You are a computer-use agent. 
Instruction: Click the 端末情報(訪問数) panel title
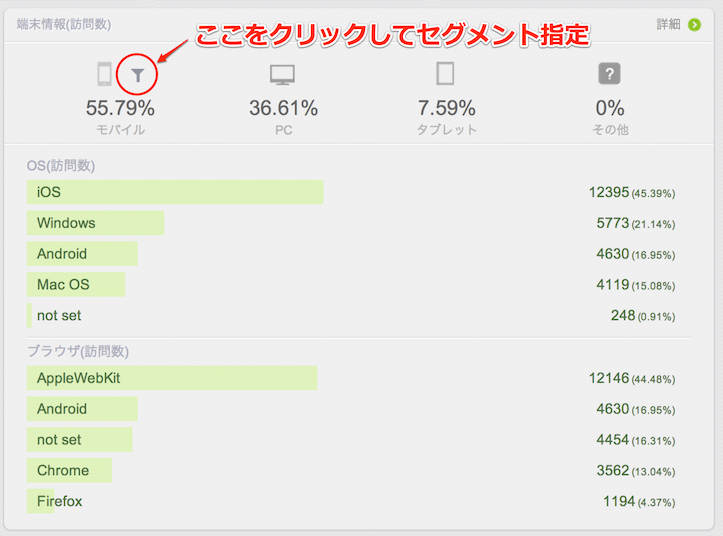64,23
